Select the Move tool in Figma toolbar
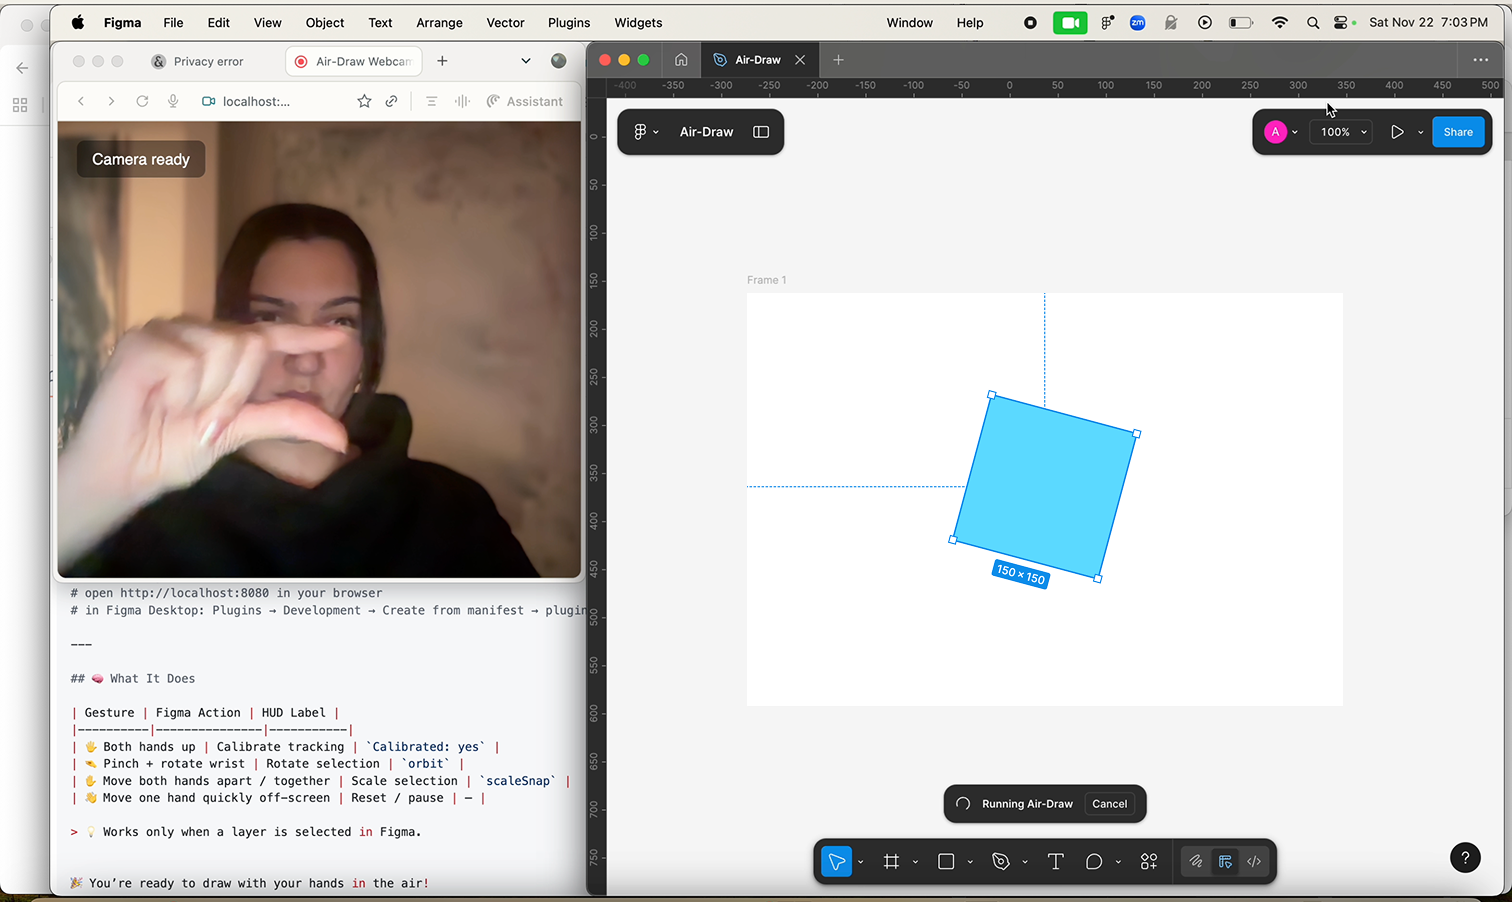 (x=837, y=861)
